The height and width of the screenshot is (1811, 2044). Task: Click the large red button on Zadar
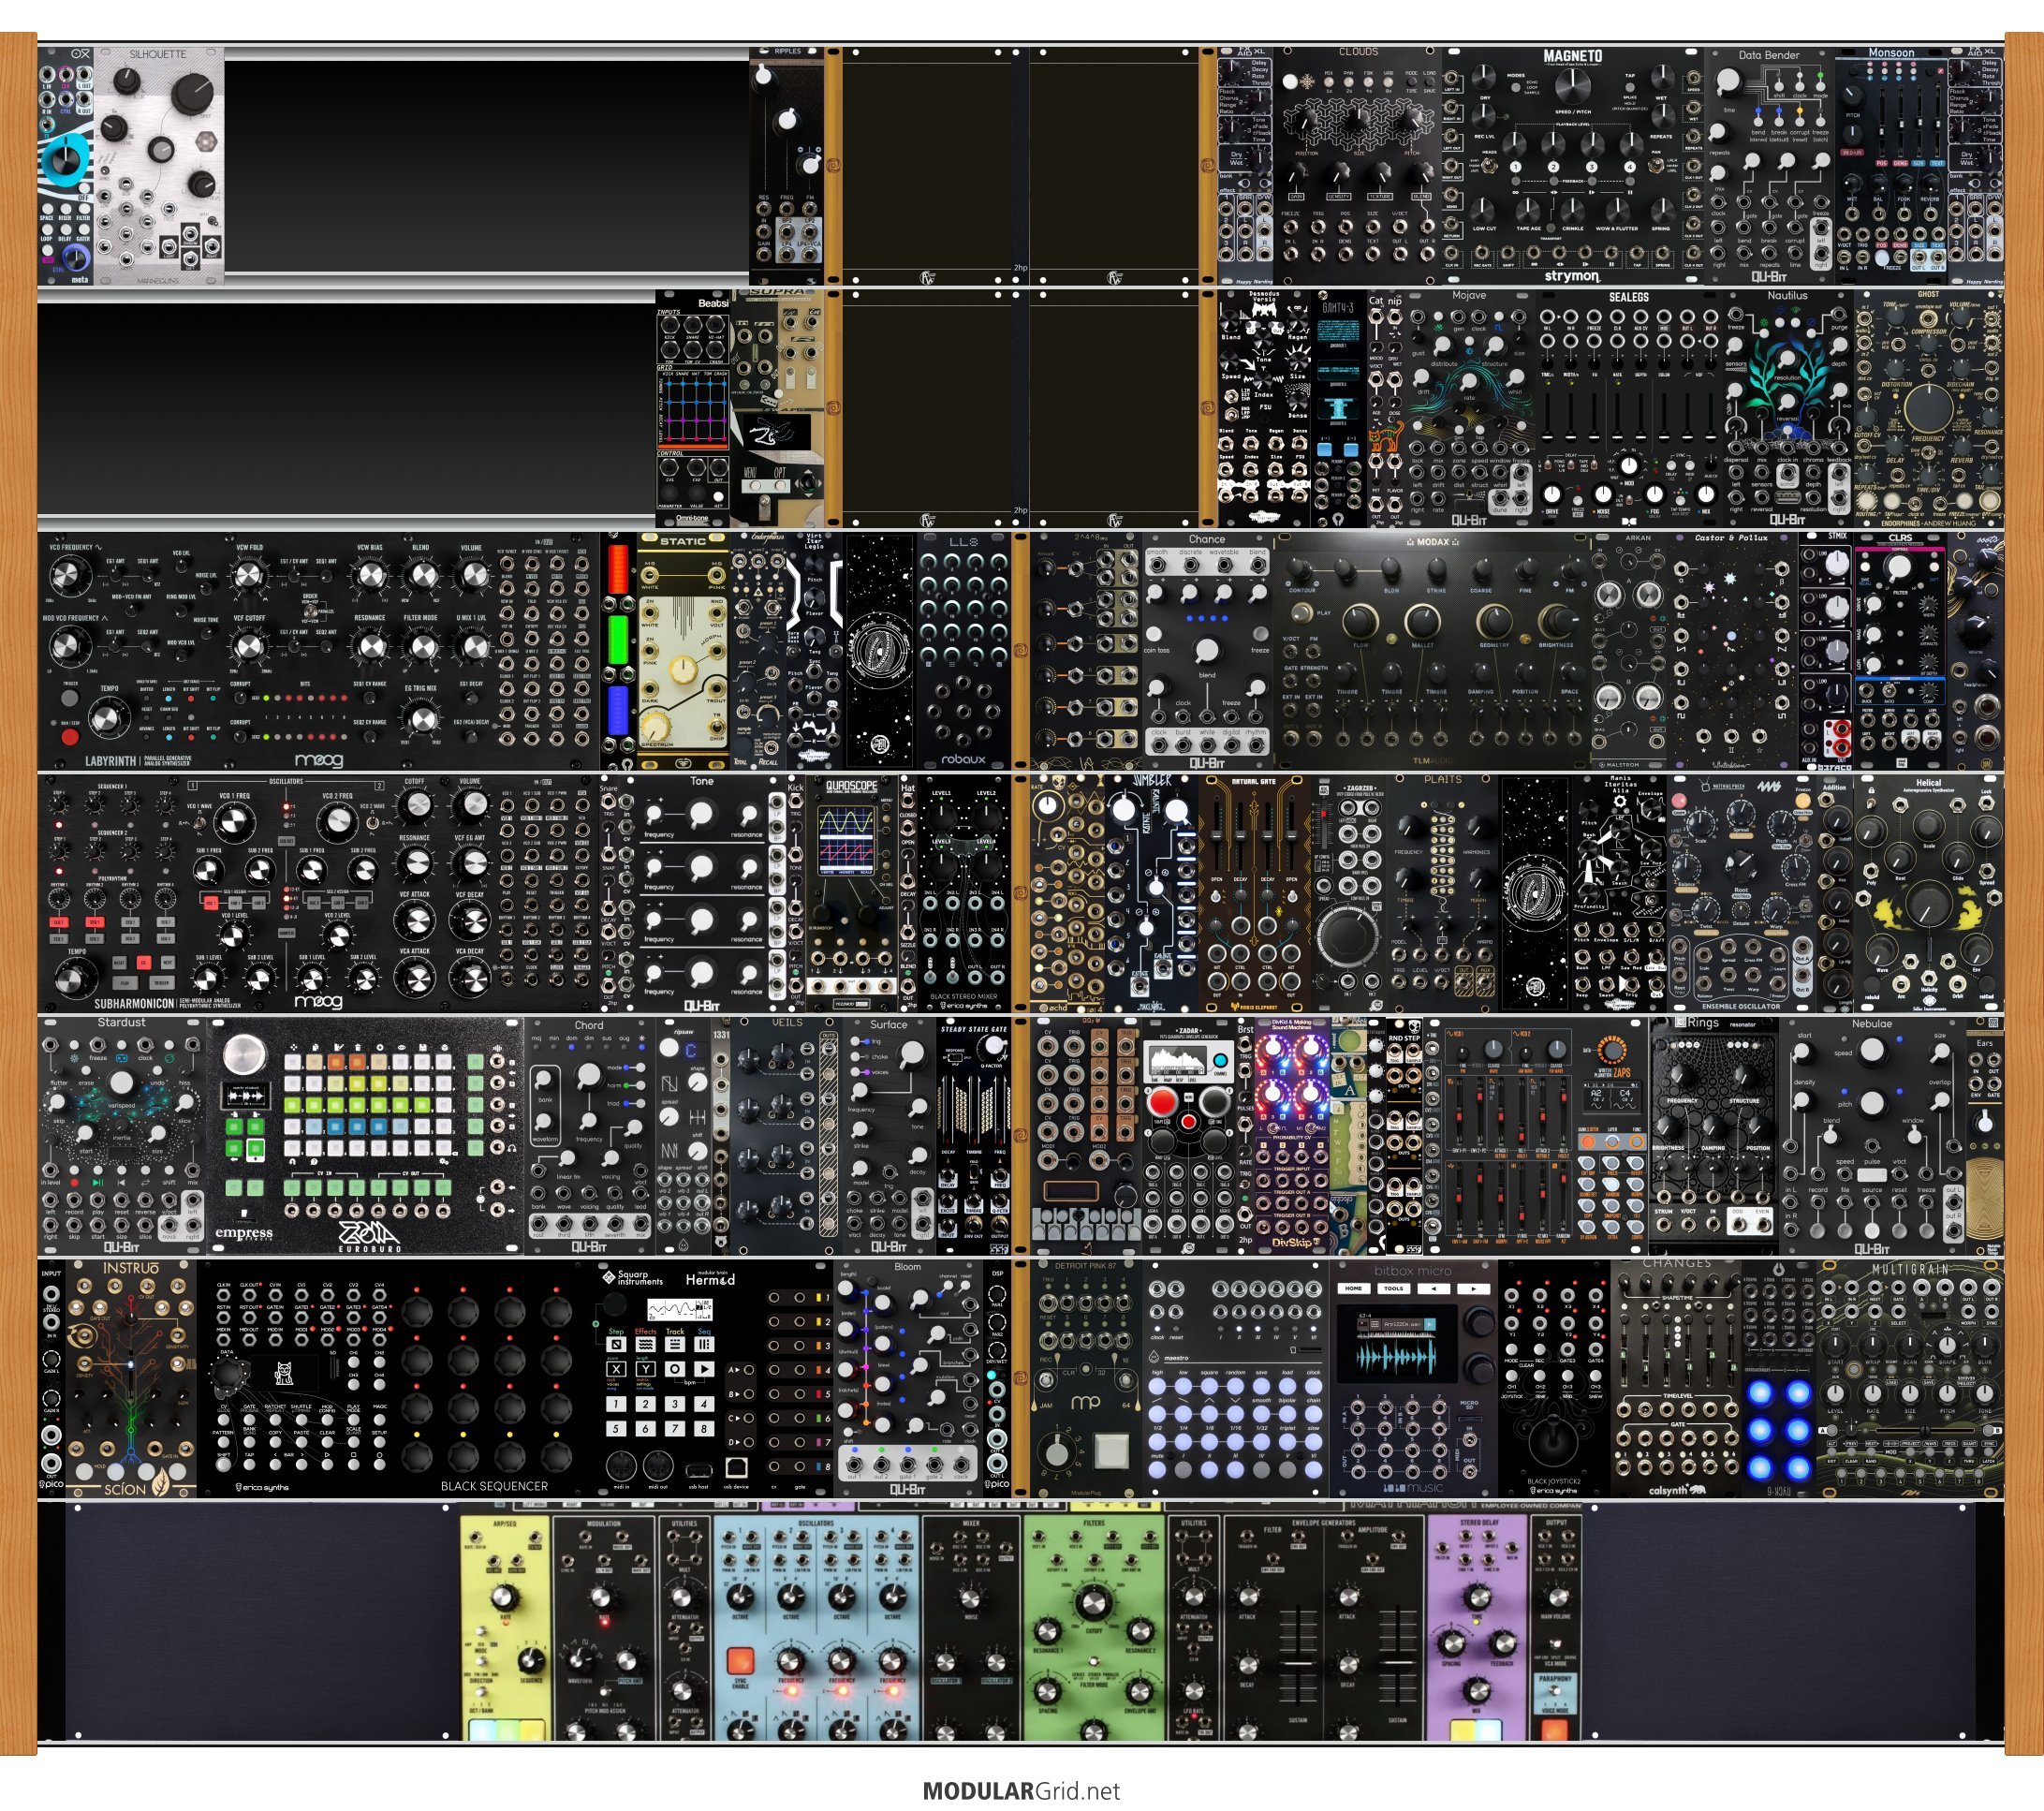point(1161,1102)
